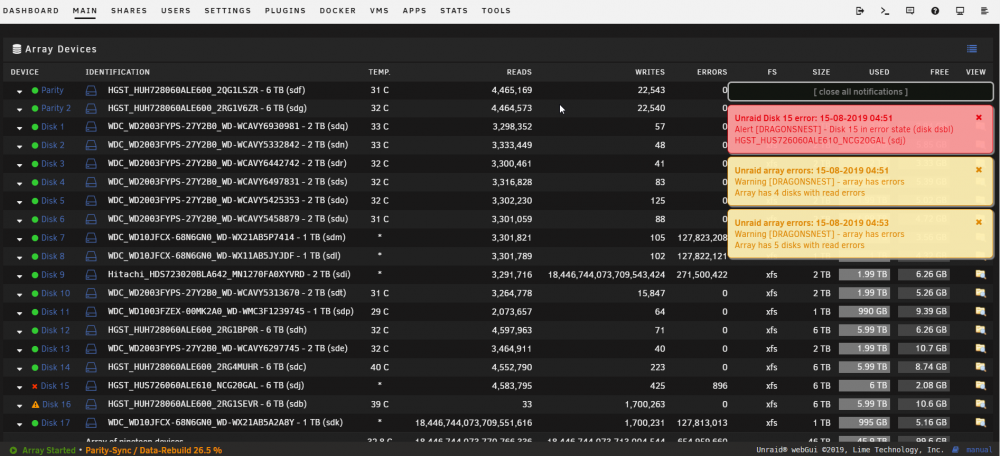Open the Disk 16 device link
The height and width of the screenshot is (456, 1000).
click(x=56, y=404)
